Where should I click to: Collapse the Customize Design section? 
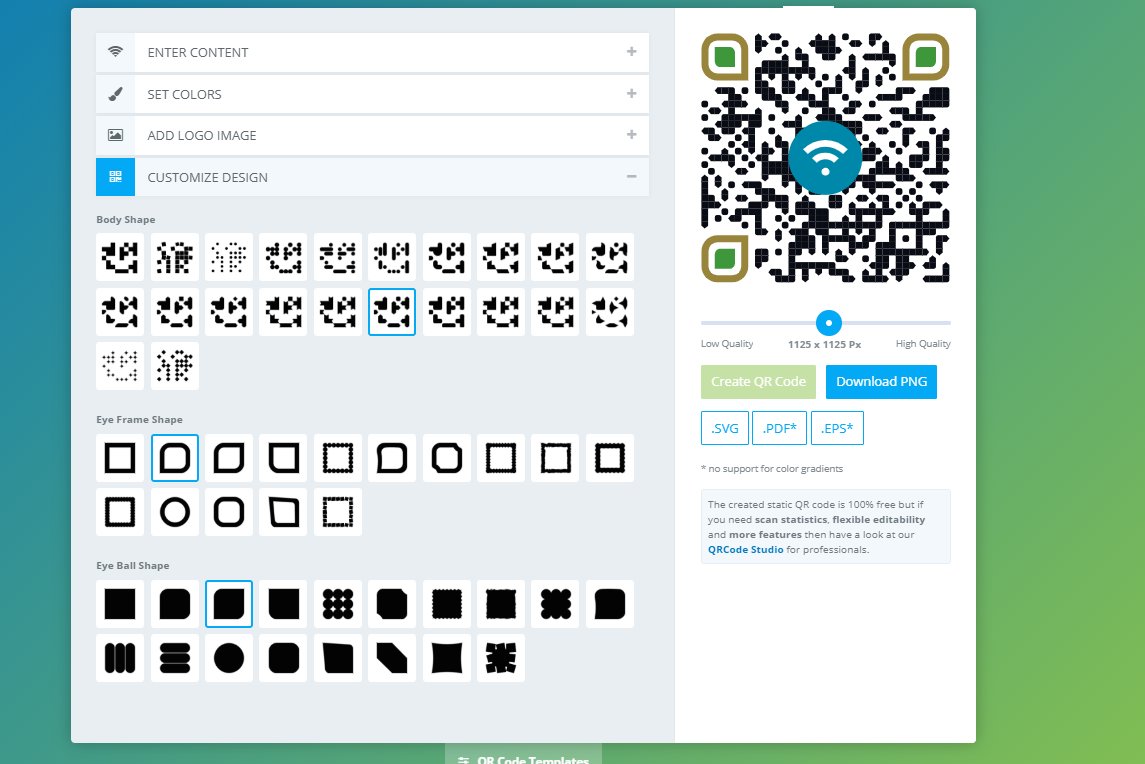pos(372,177)
